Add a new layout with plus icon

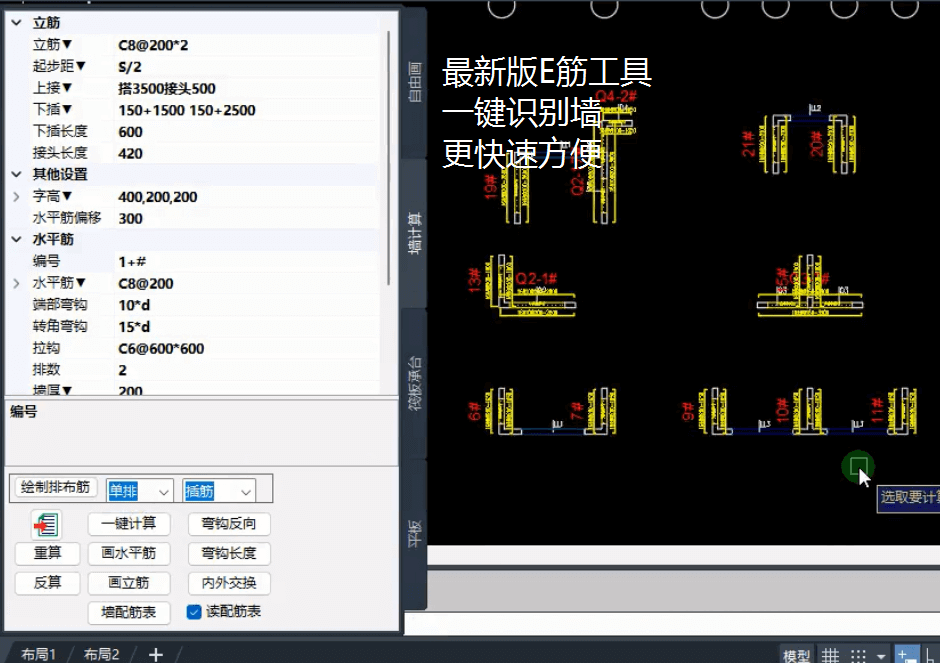tap(156, 654)
